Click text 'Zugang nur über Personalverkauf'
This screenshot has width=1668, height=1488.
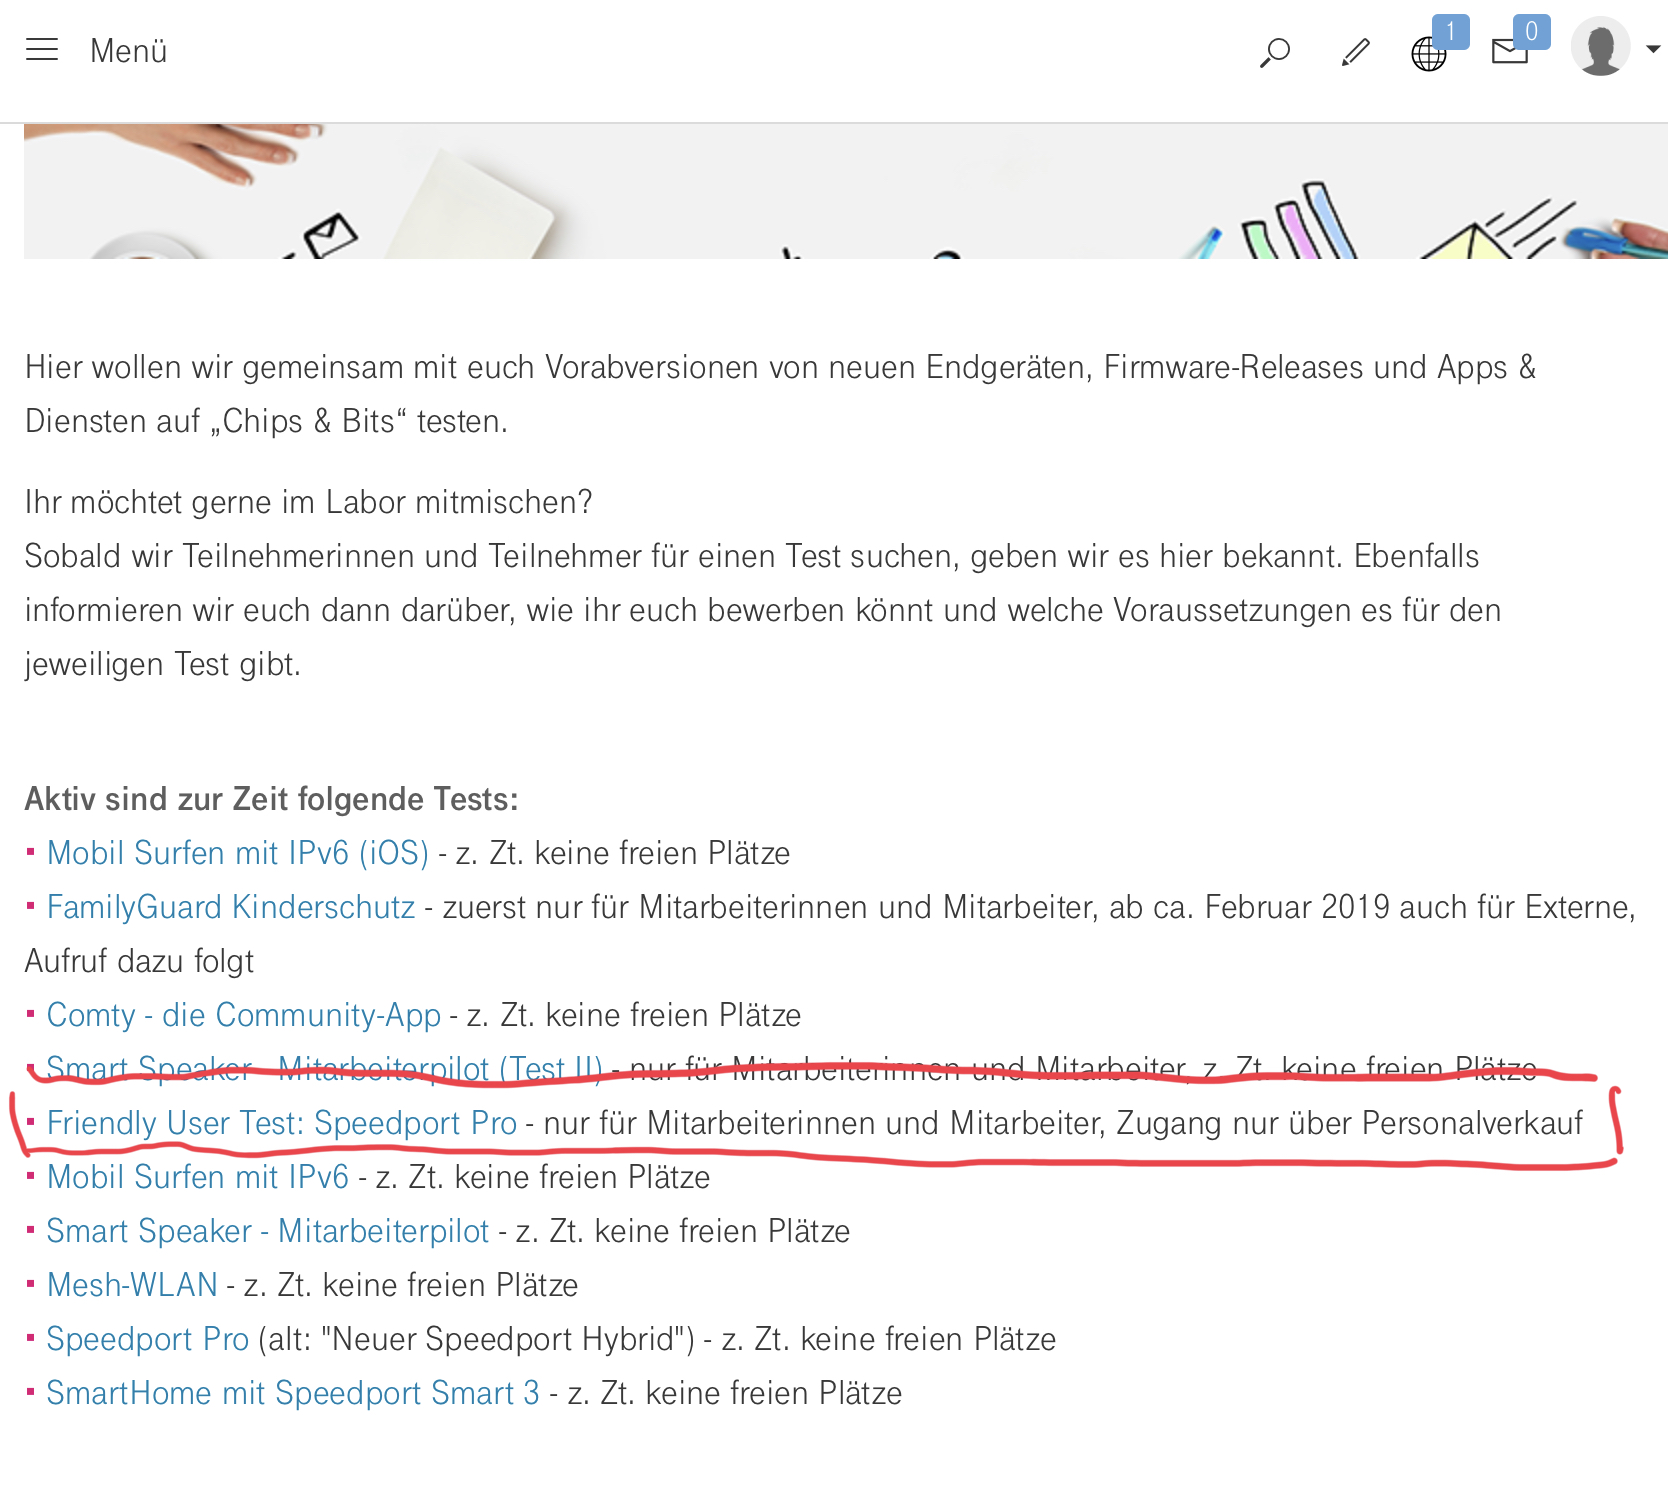coord(1349,1123)
